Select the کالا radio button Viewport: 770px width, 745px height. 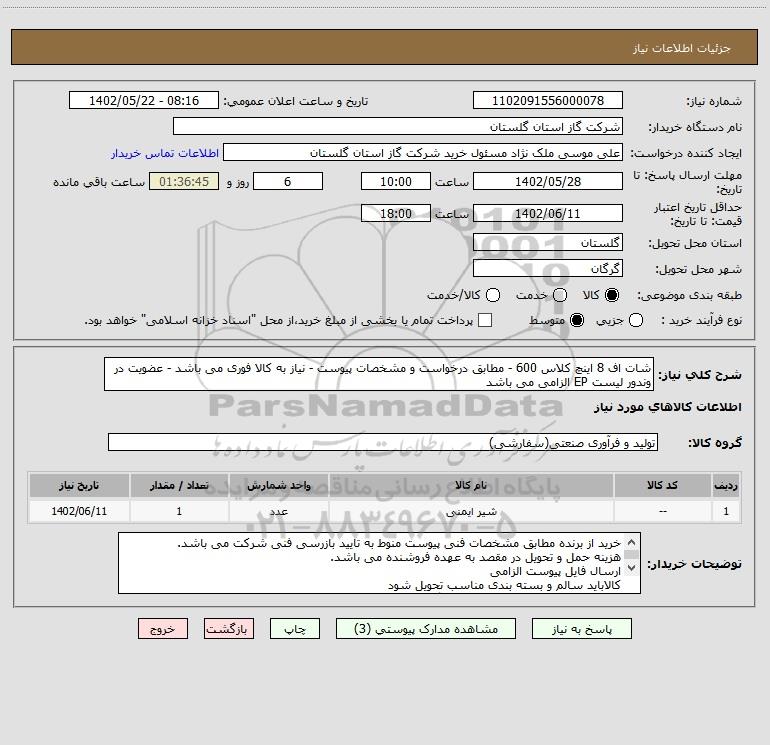pyautogui.click(x=612, y=295)
